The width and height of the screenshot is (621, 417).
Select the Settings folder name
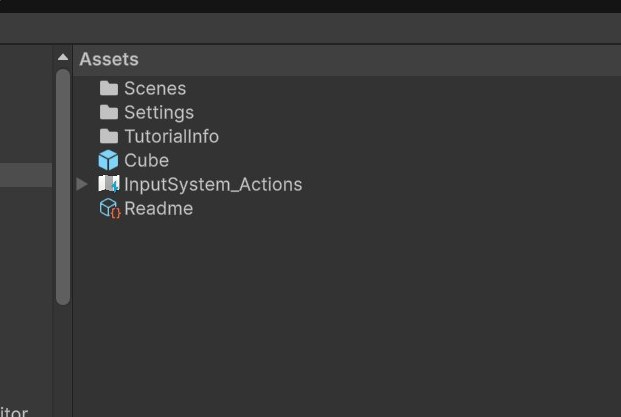point(159,112)
